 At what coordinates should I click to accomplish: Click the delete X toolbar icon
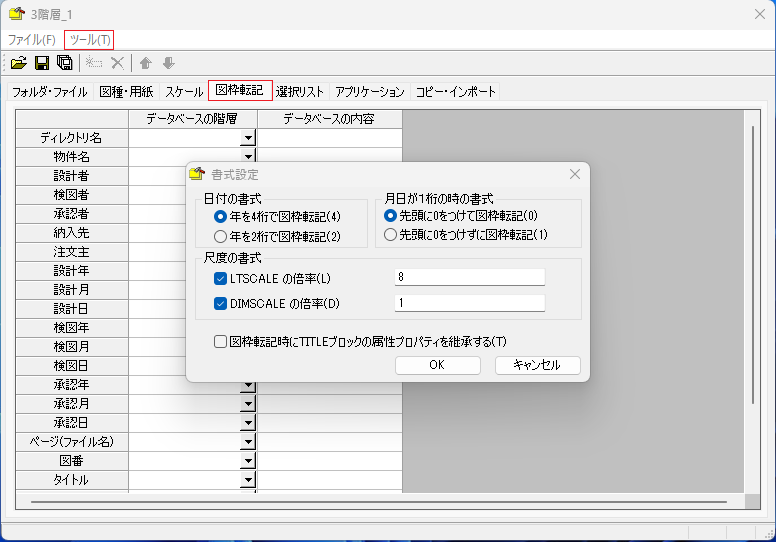[117, 63]
